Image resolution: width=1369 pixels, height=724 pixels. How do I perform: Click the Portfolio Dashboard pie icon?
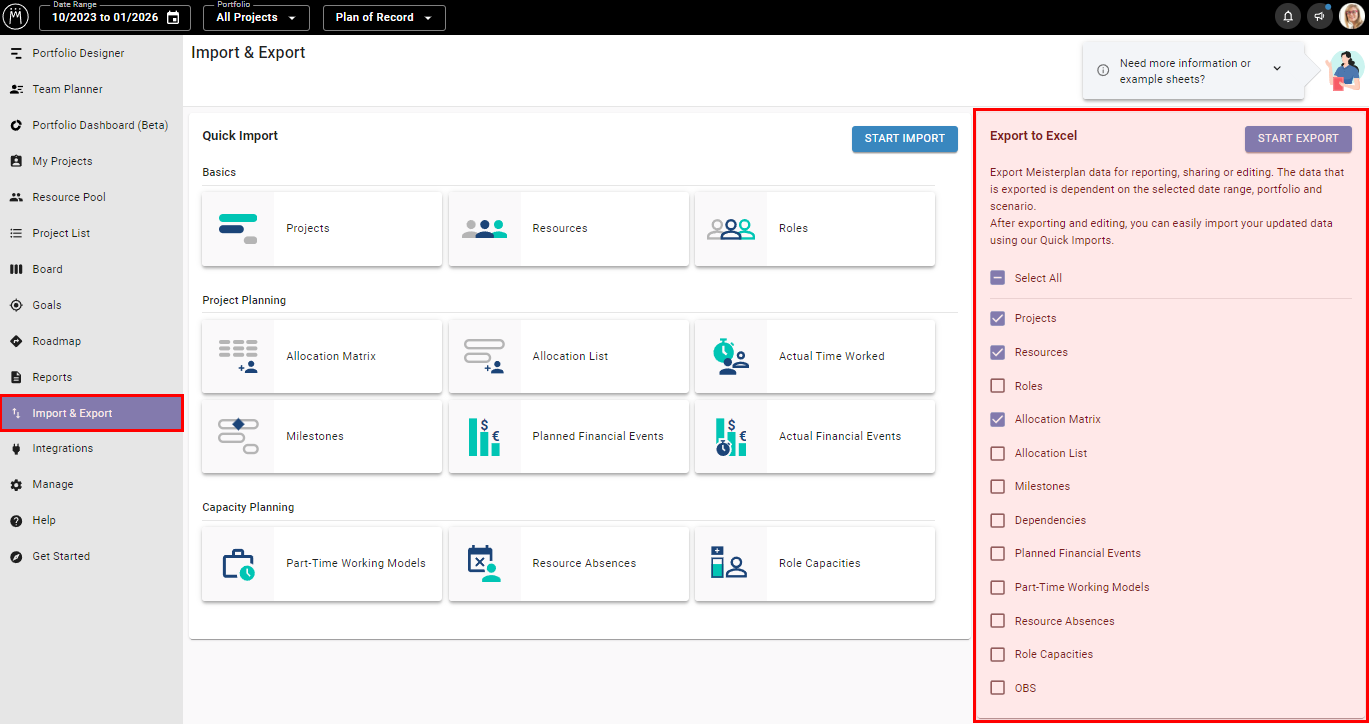(x=16, y=125)
